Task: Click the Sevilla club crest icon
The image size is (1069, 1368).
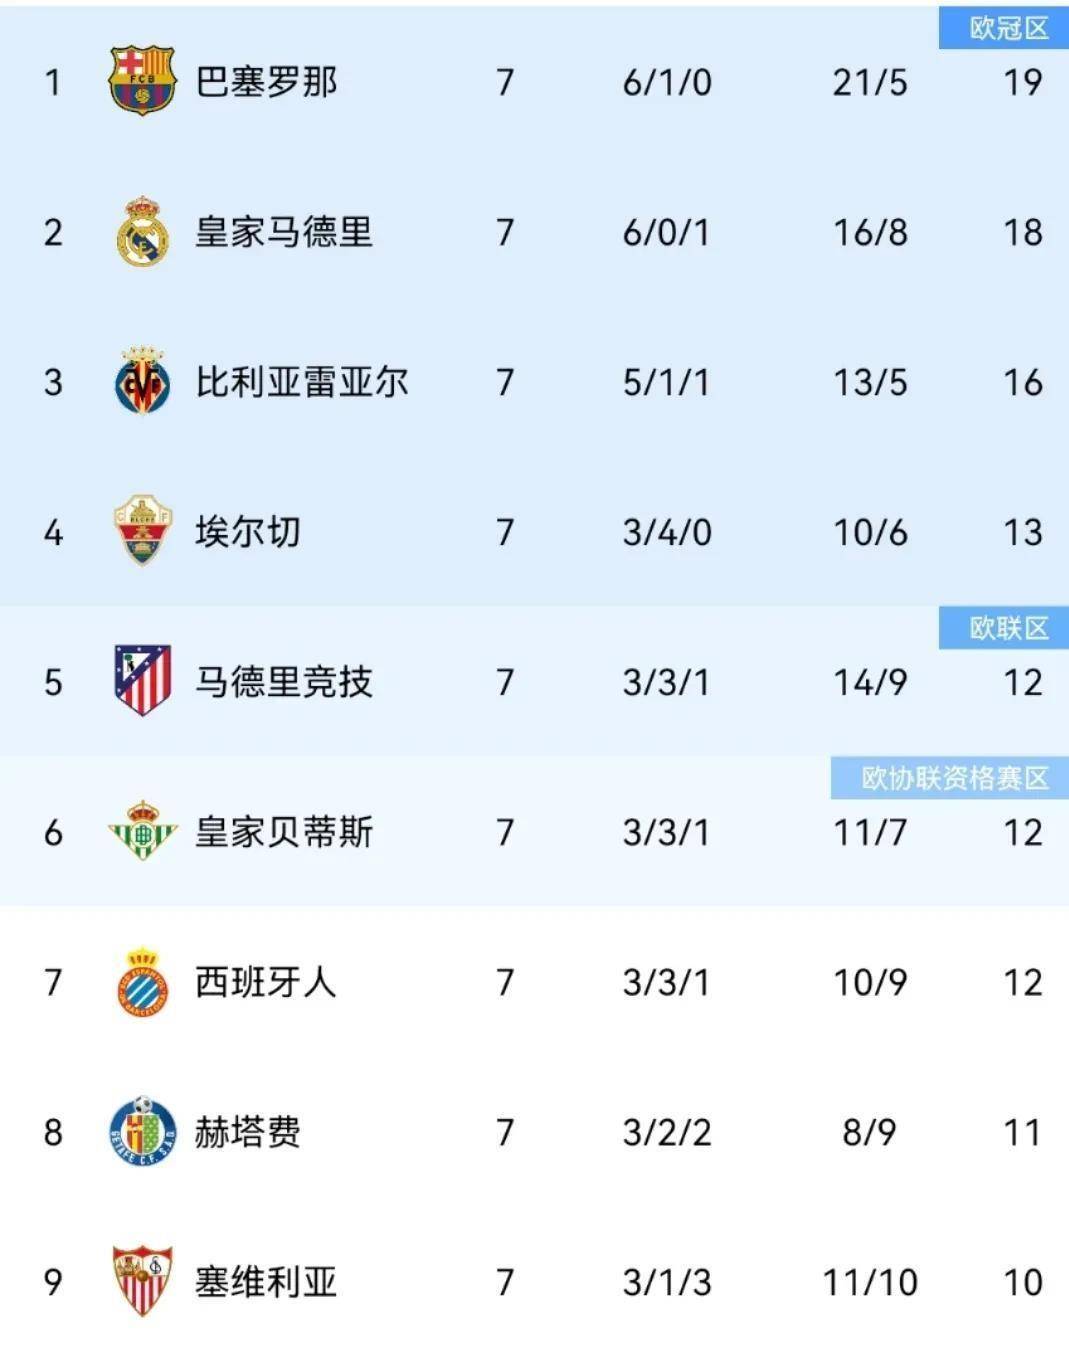Action: [x=142, y=1280]
